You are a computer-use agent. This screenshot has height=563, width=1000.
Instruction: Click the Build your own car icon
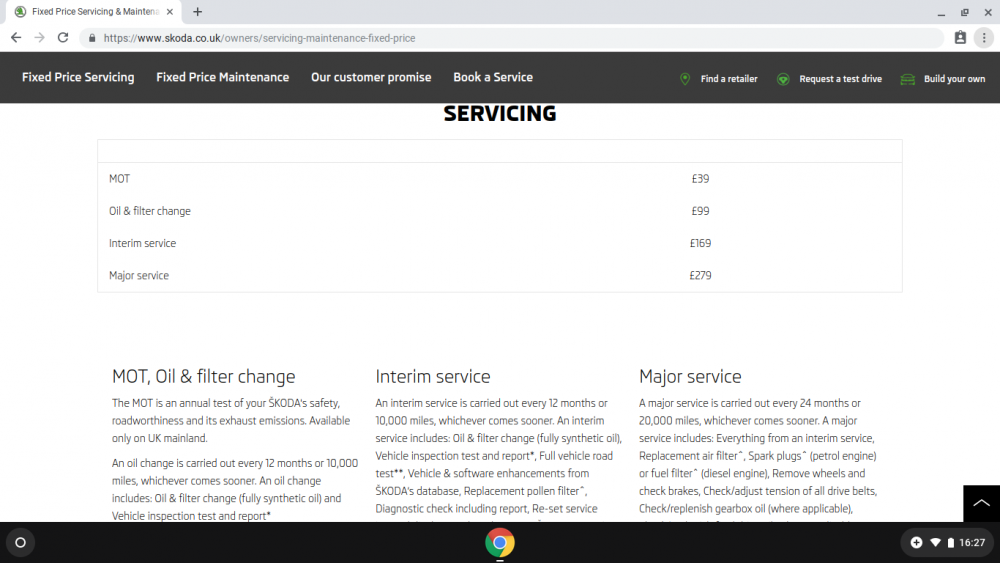coord(908,79)
